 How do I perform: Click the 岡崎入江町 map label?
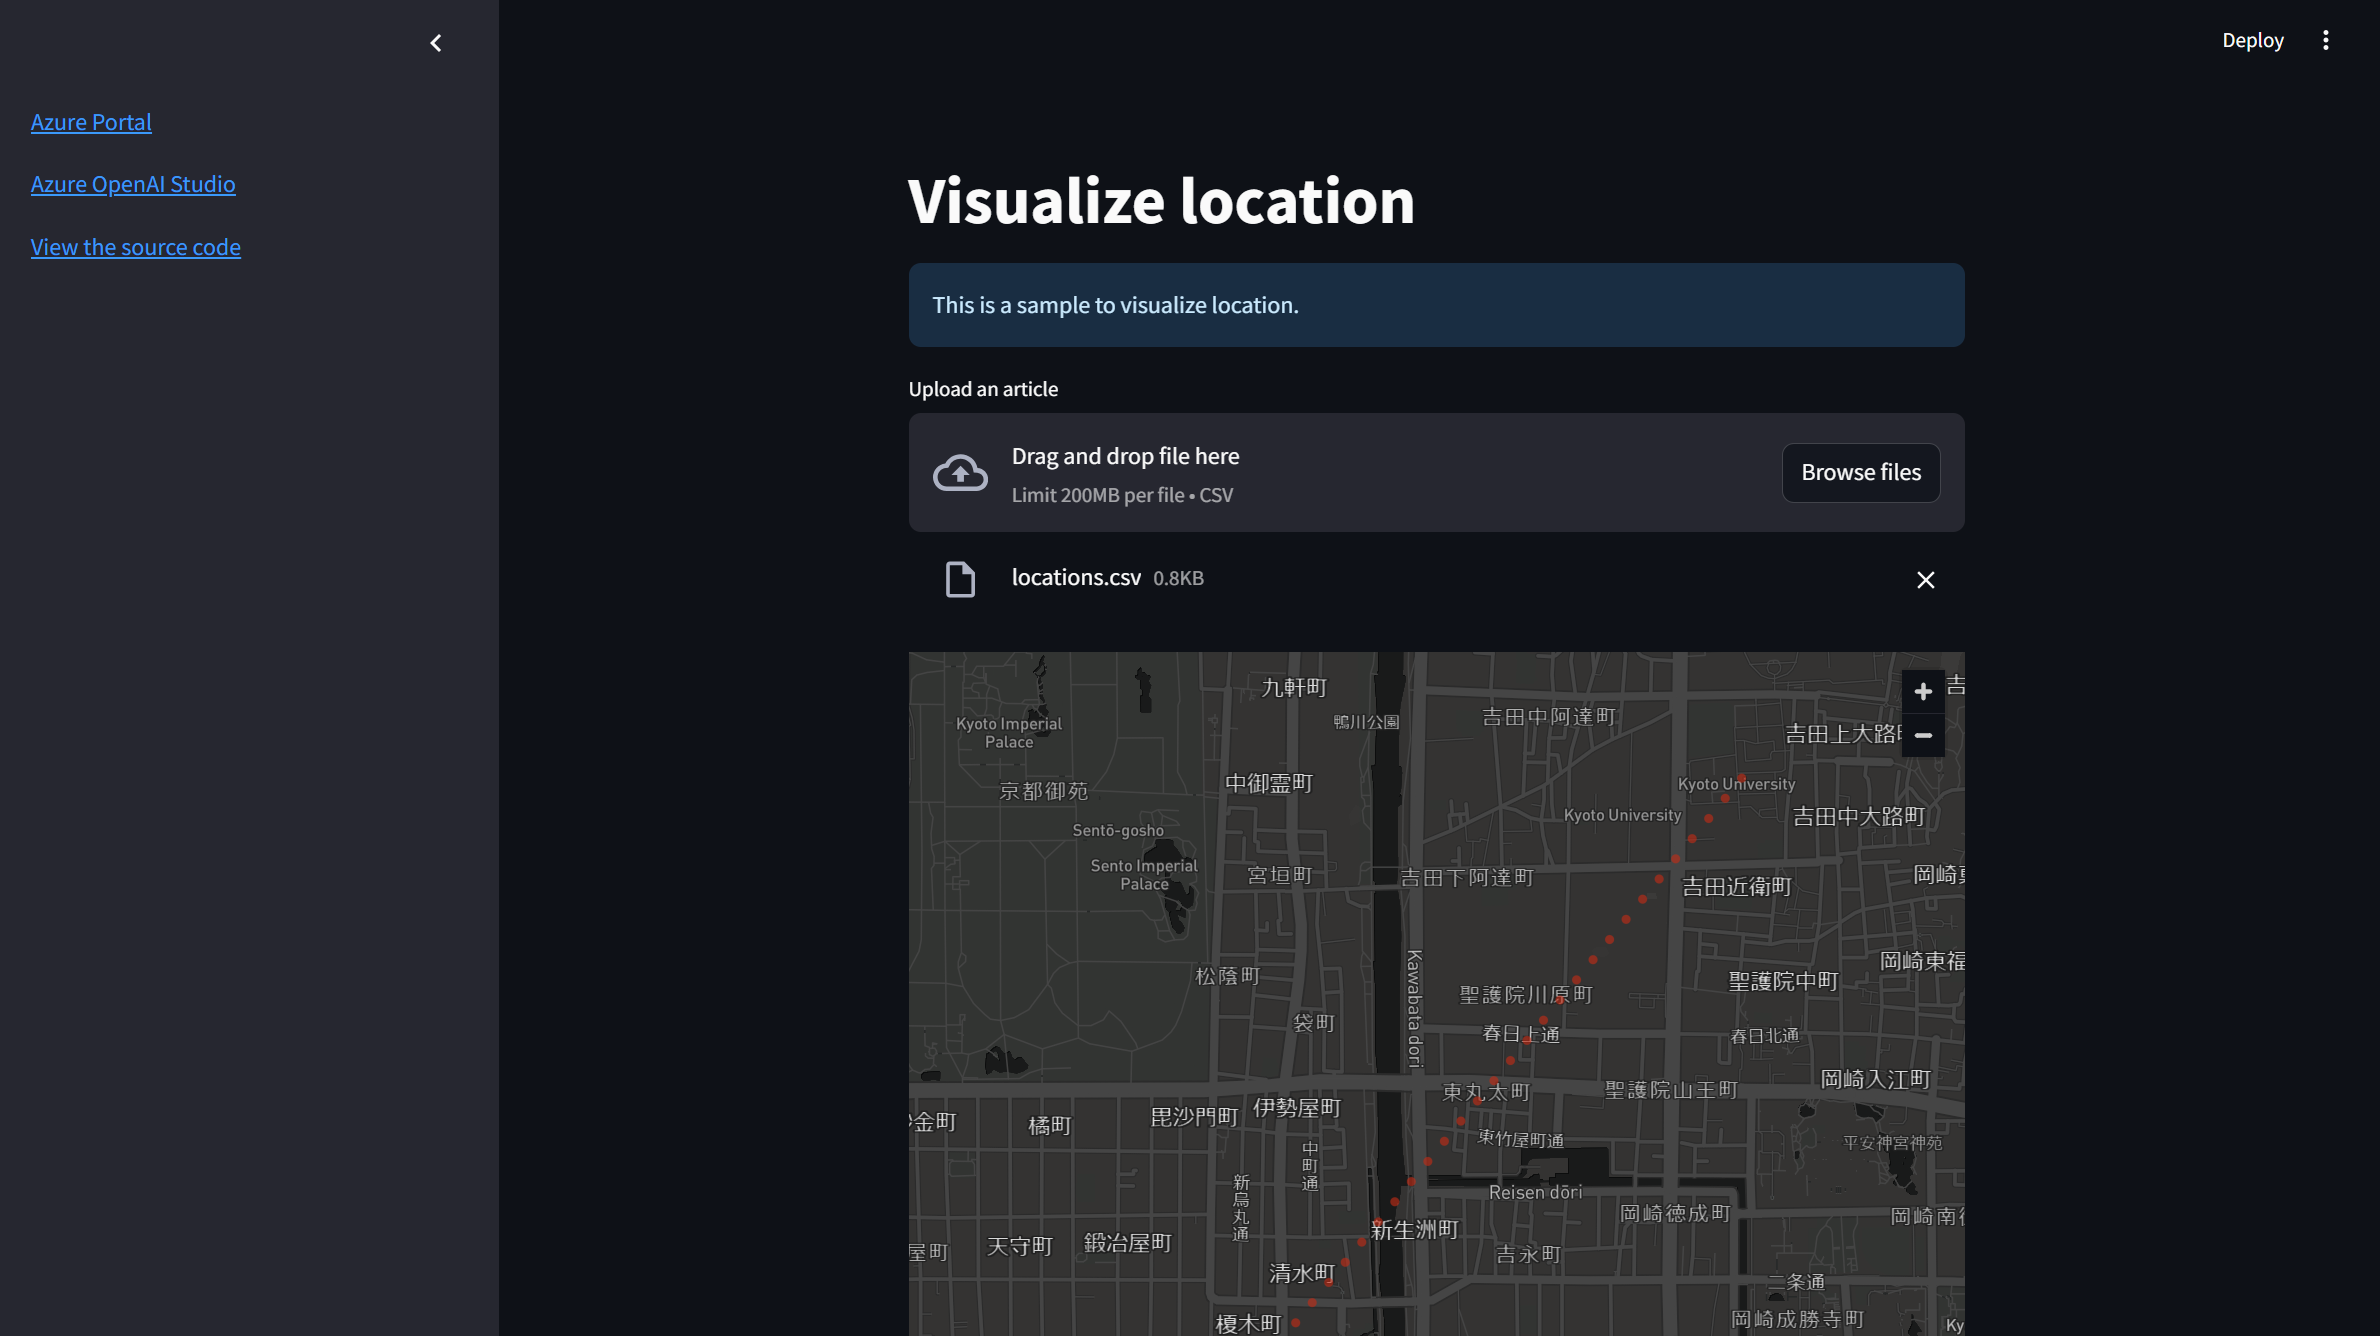click(1875, 1079)
